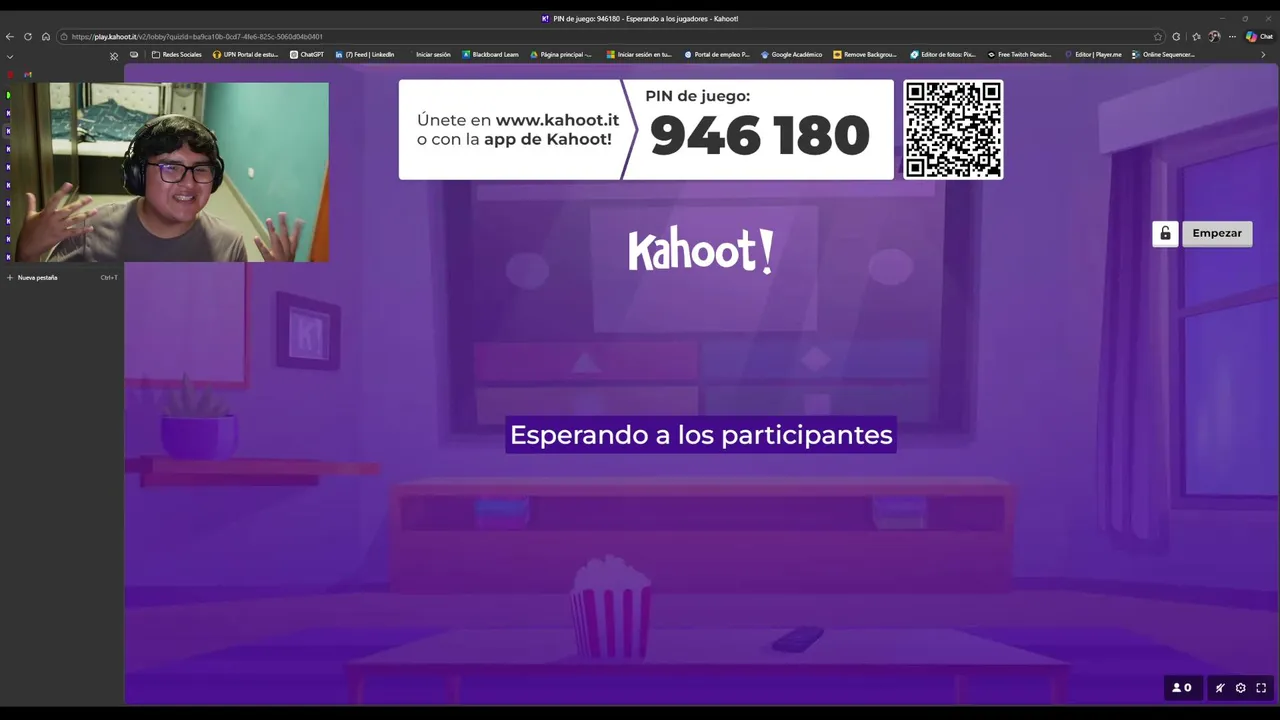Screen dimensions: 1280x720
Task: Close the vertical tabs pane icon
Action: pos(114,56)
